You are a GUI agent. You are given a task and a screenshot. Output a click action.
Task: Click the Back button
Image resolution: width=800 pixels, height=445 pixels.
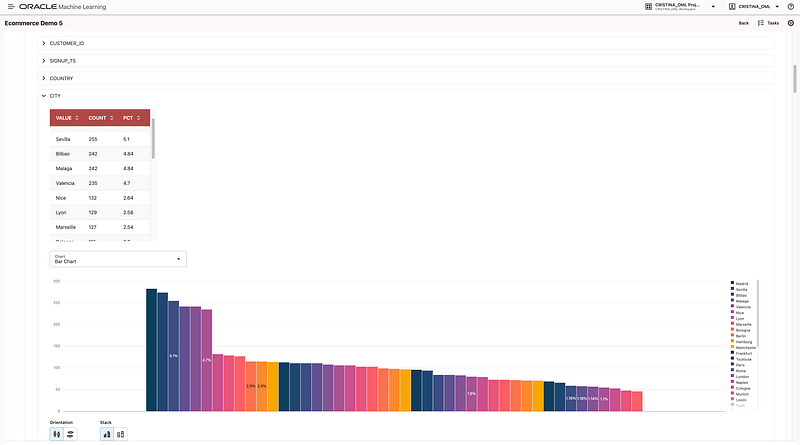tap(743, 22)
